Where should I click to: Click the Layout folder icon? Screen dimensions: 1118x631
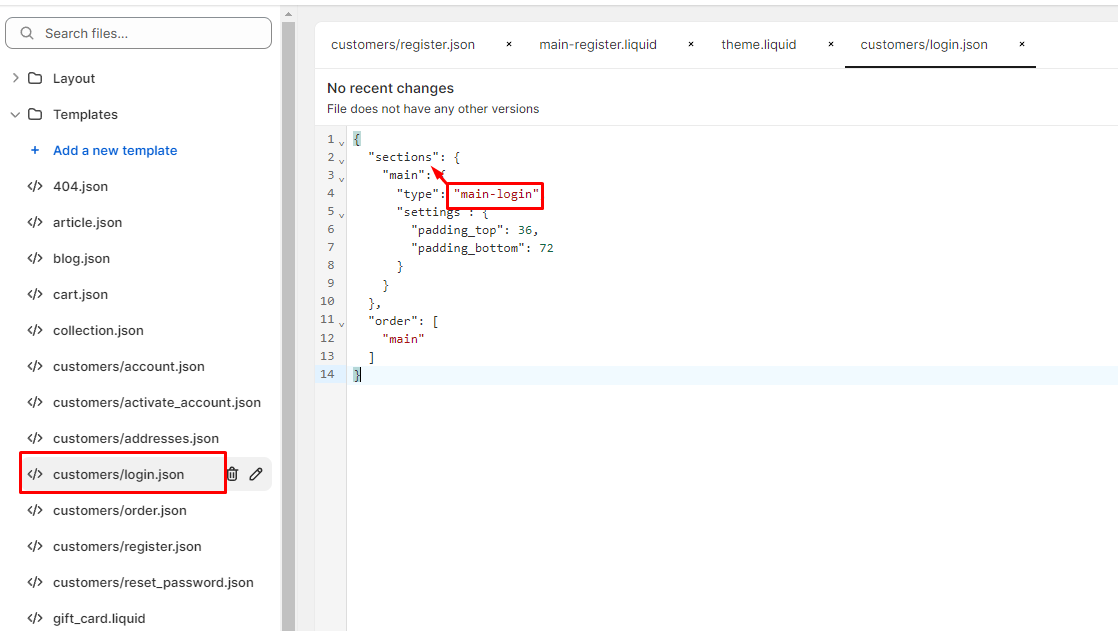click(x=35, y=78)
